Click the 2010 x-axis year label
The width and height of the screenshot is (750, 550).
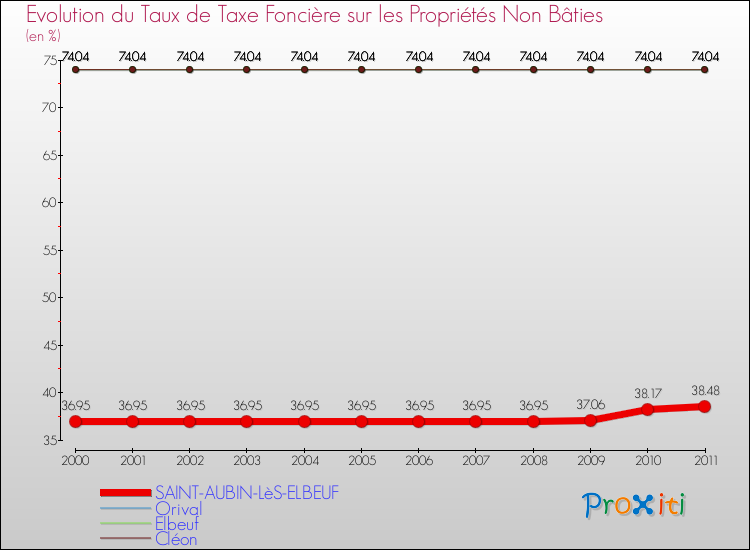click(648, 461)
